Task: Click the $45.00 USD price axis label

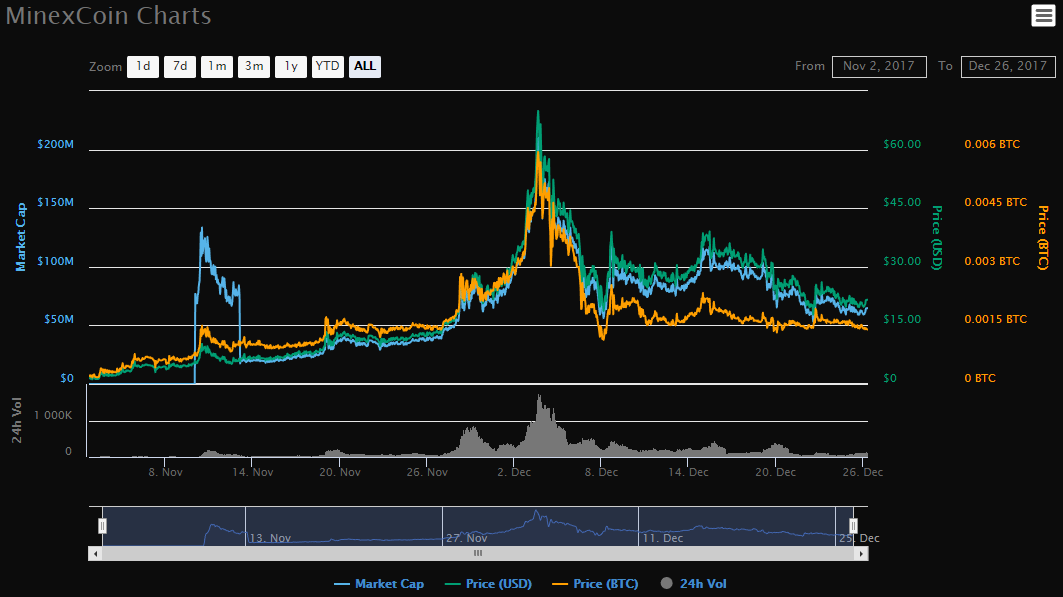Action: pyautogui.click(x=902, y=203)
